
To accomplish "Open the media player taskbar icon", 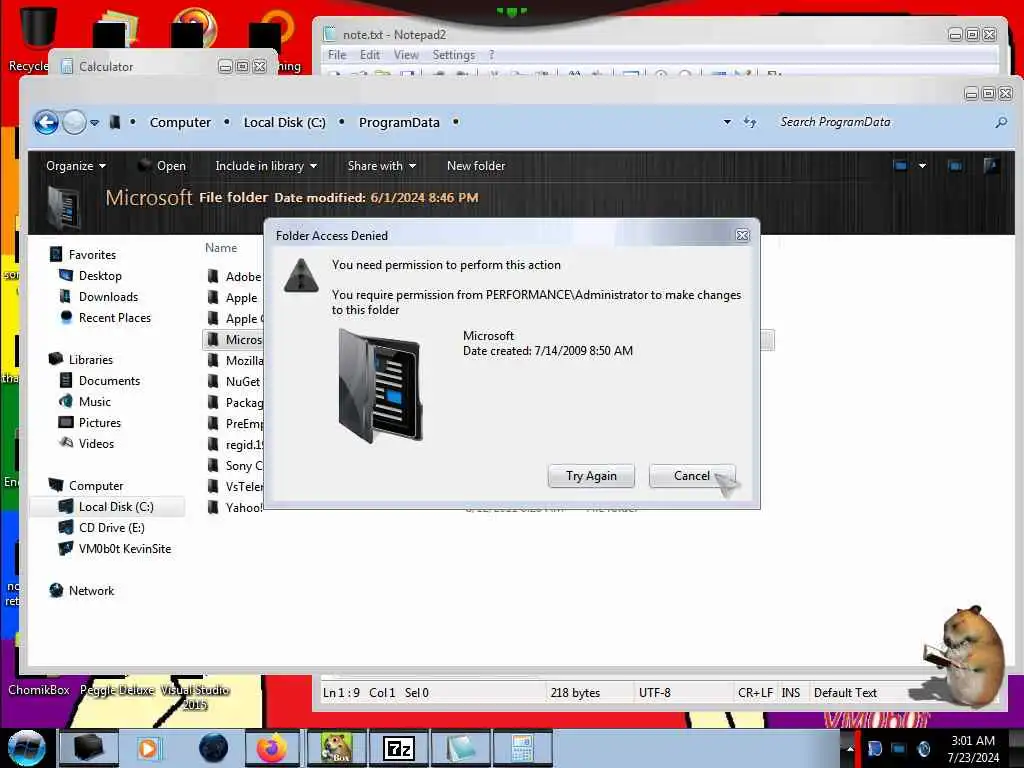I will 148,748.
